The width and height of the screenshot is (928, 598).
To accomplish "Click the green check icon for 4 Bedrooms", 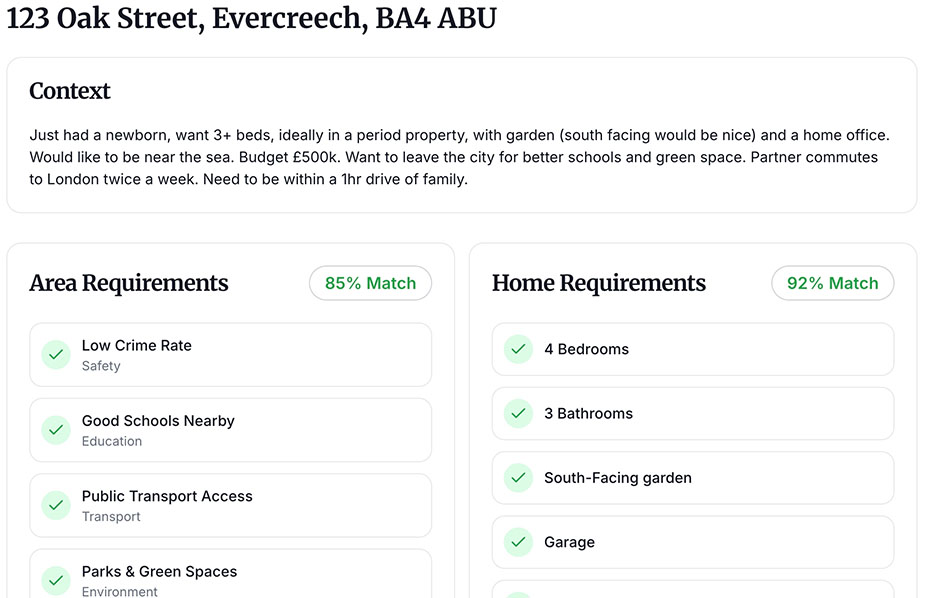I will coord(518,349).
